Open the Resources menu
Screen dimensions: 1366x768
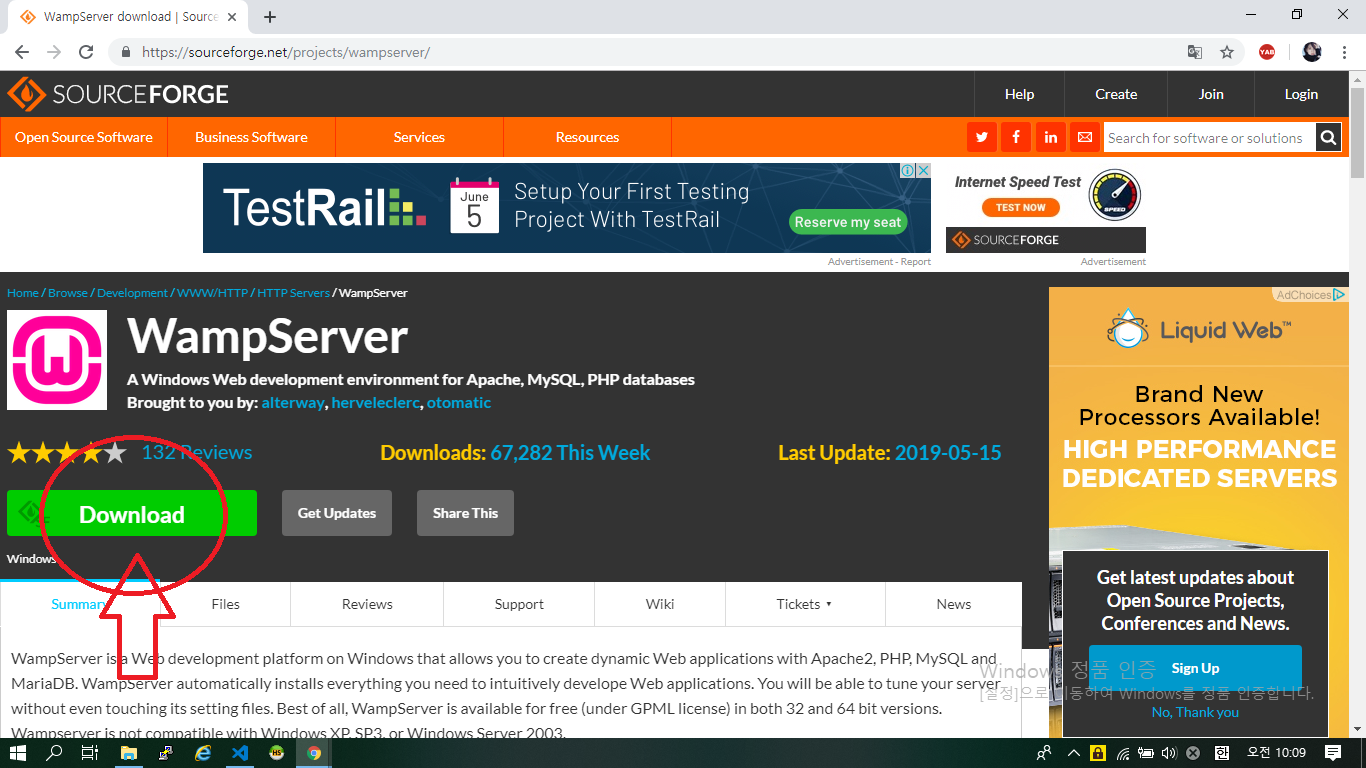click(587, 137)
